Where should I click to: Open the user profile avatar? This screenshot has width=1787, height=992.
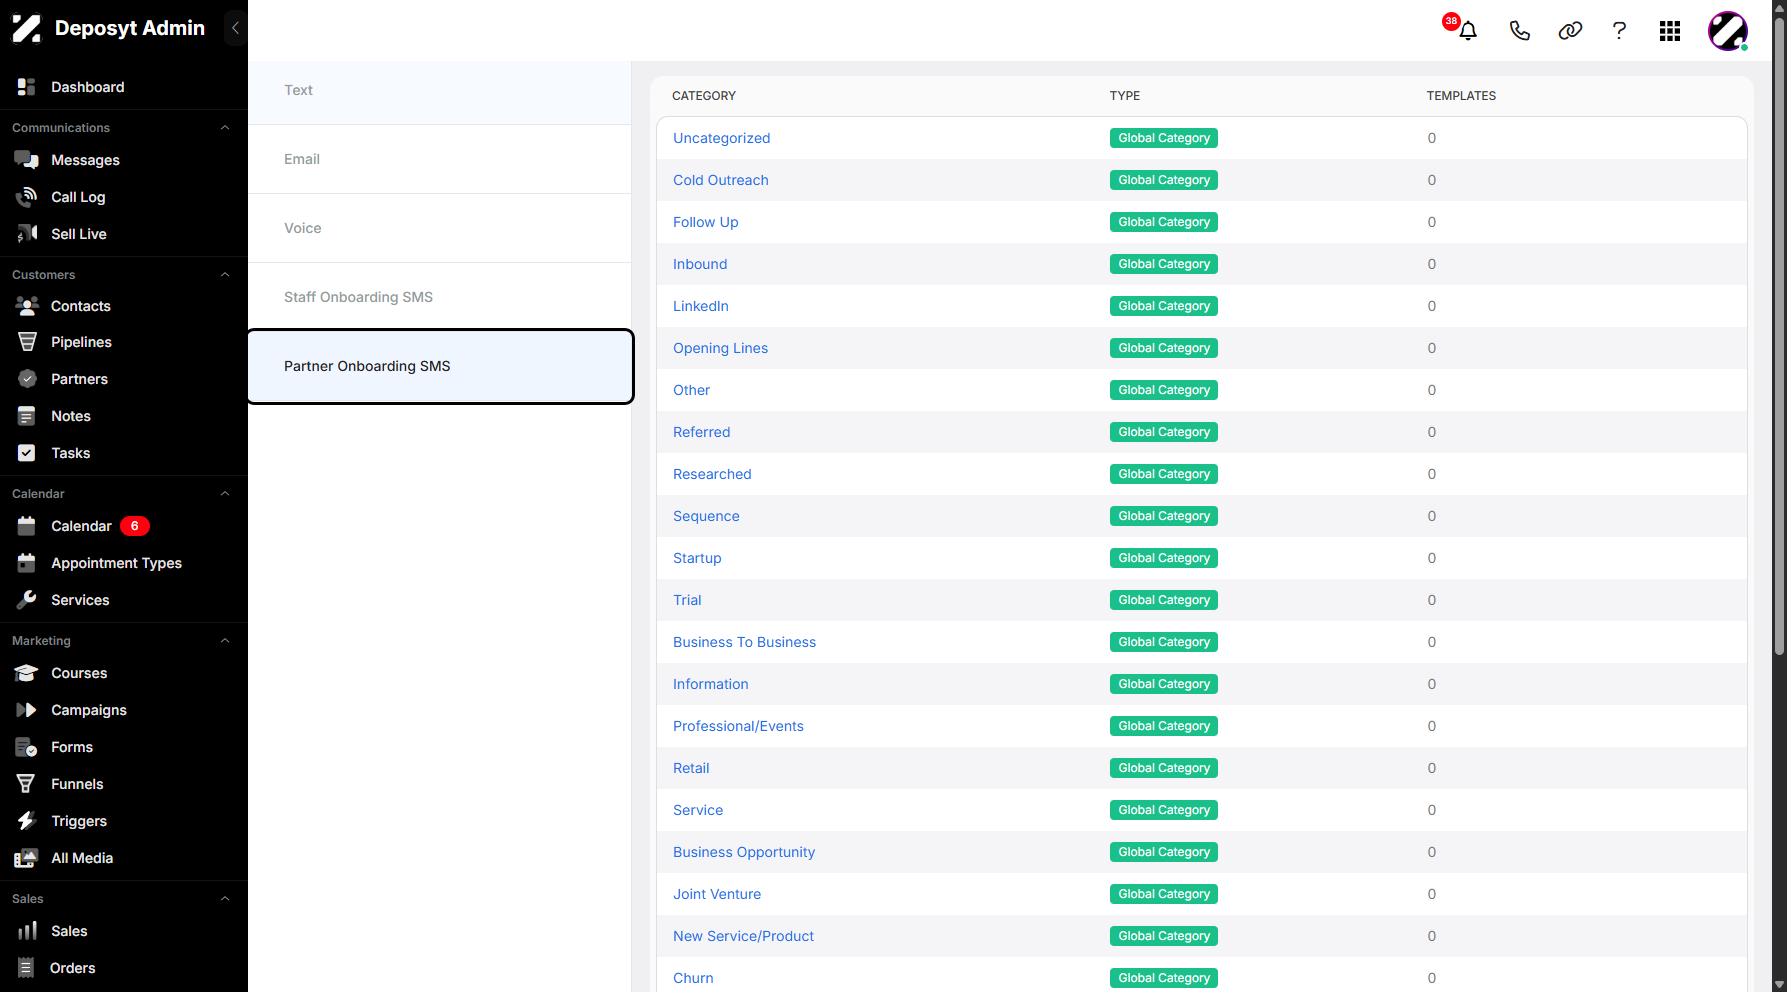click(x=1728, y=31)
